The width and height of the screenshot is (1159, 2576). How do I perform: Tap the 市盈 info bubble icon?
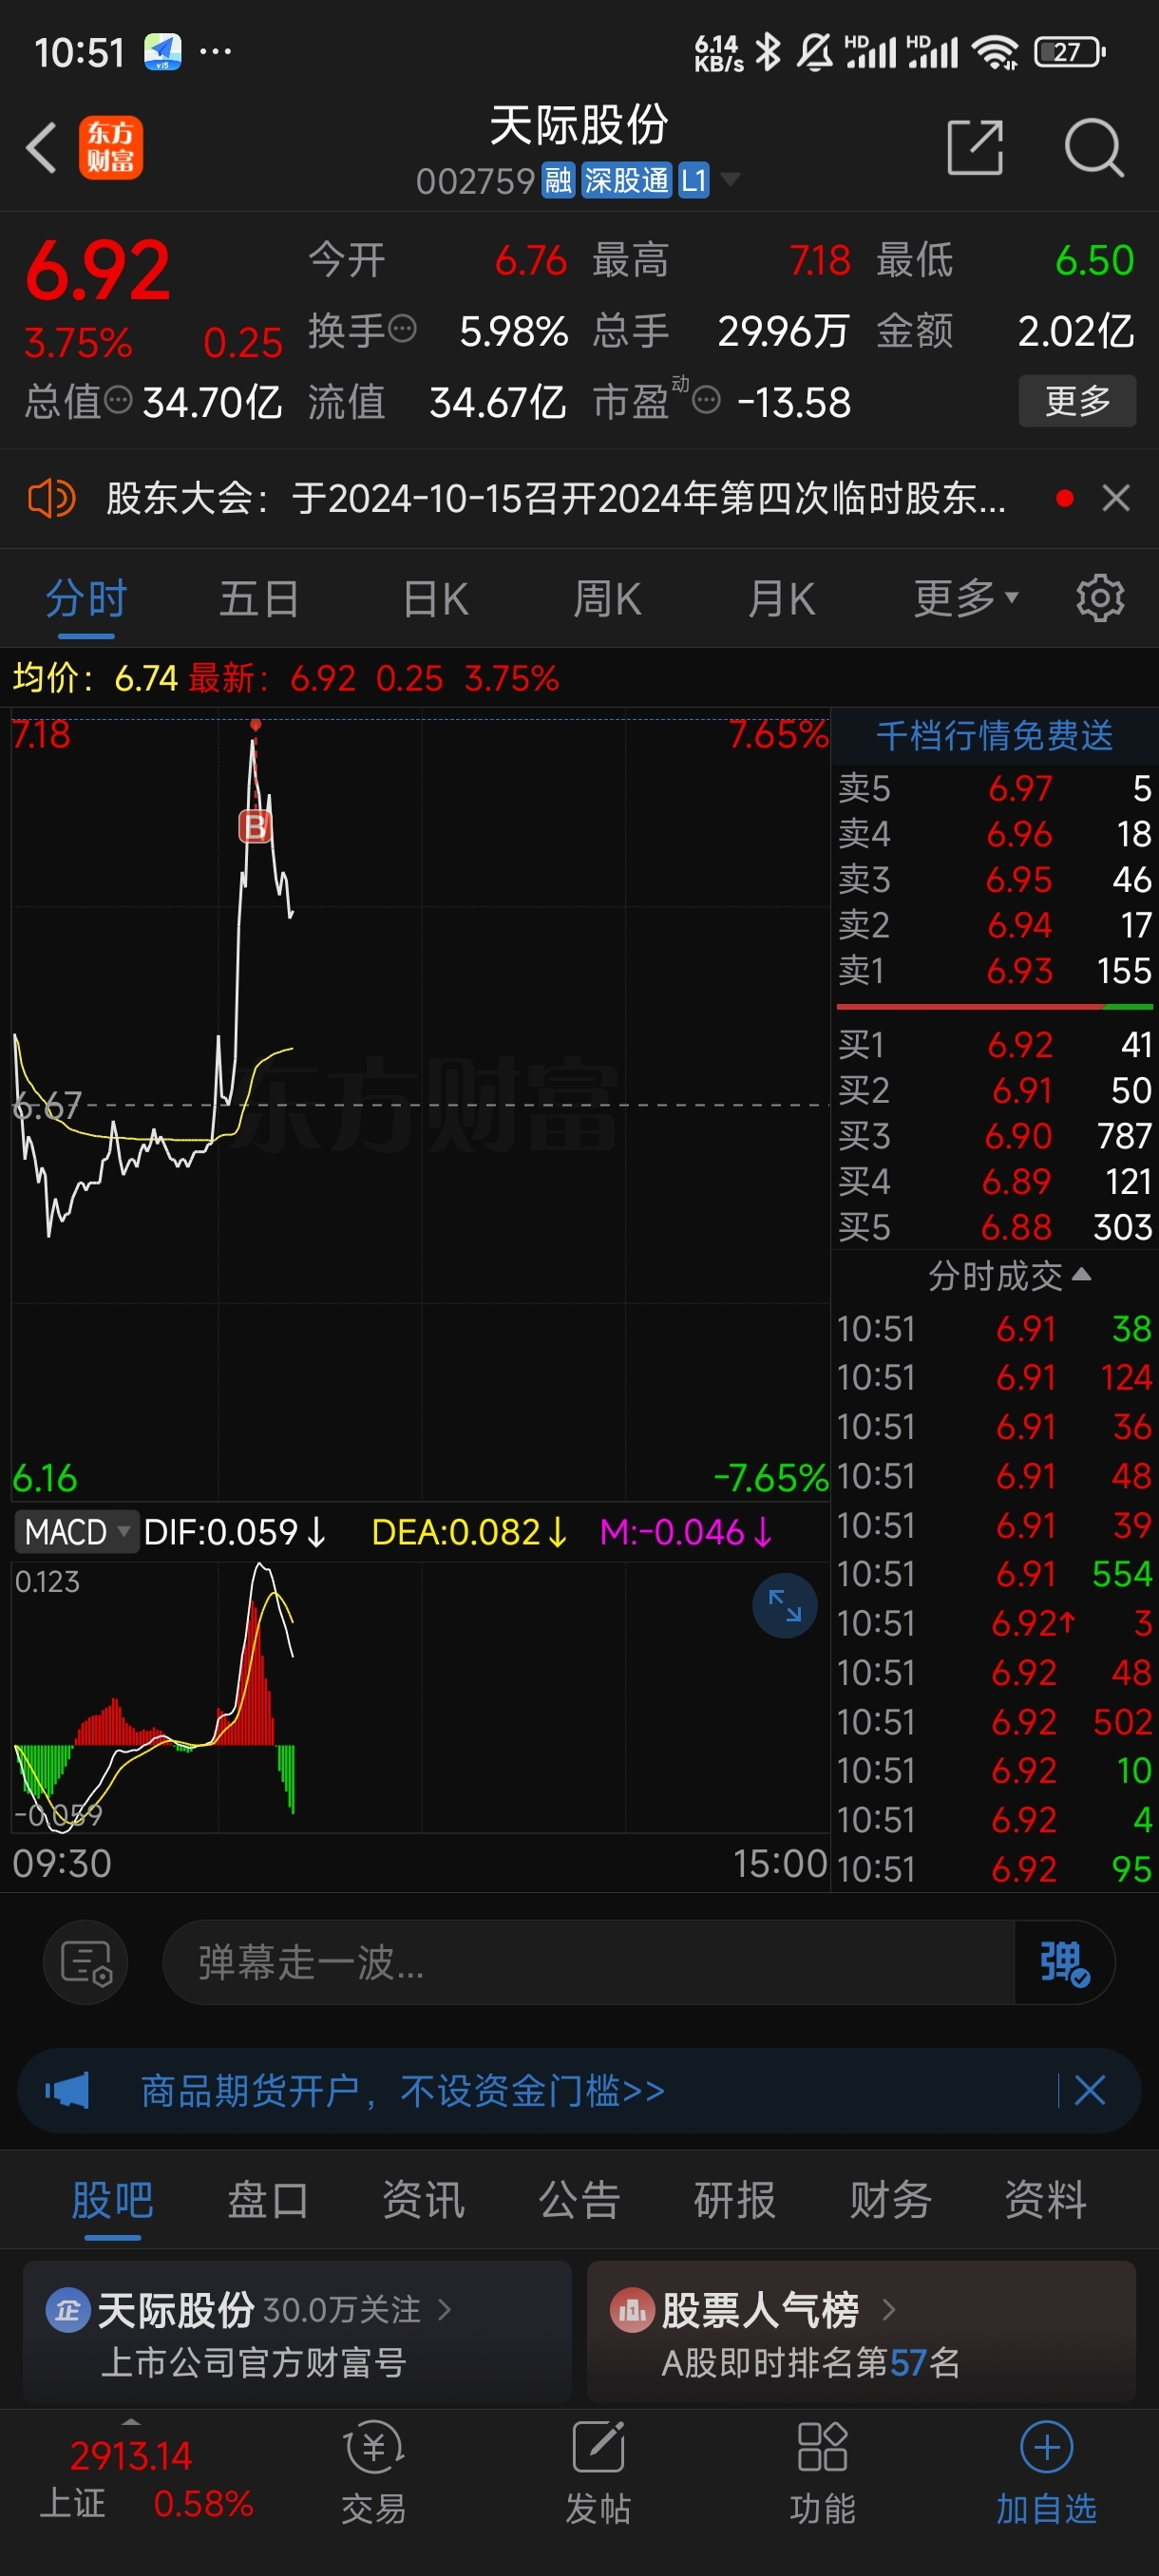click(x=706, y=401)
